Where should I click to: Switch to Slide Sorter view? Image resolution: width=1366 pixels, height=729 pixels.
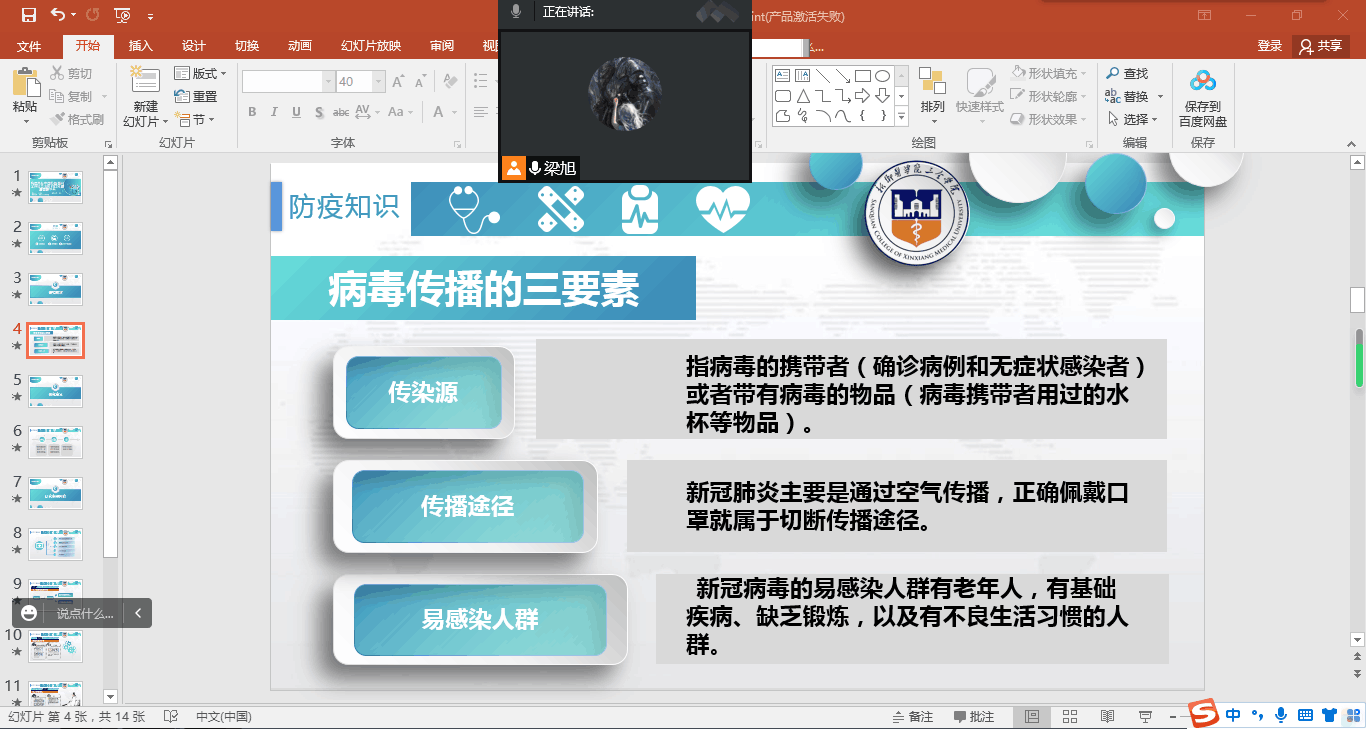coord(1069,717)
